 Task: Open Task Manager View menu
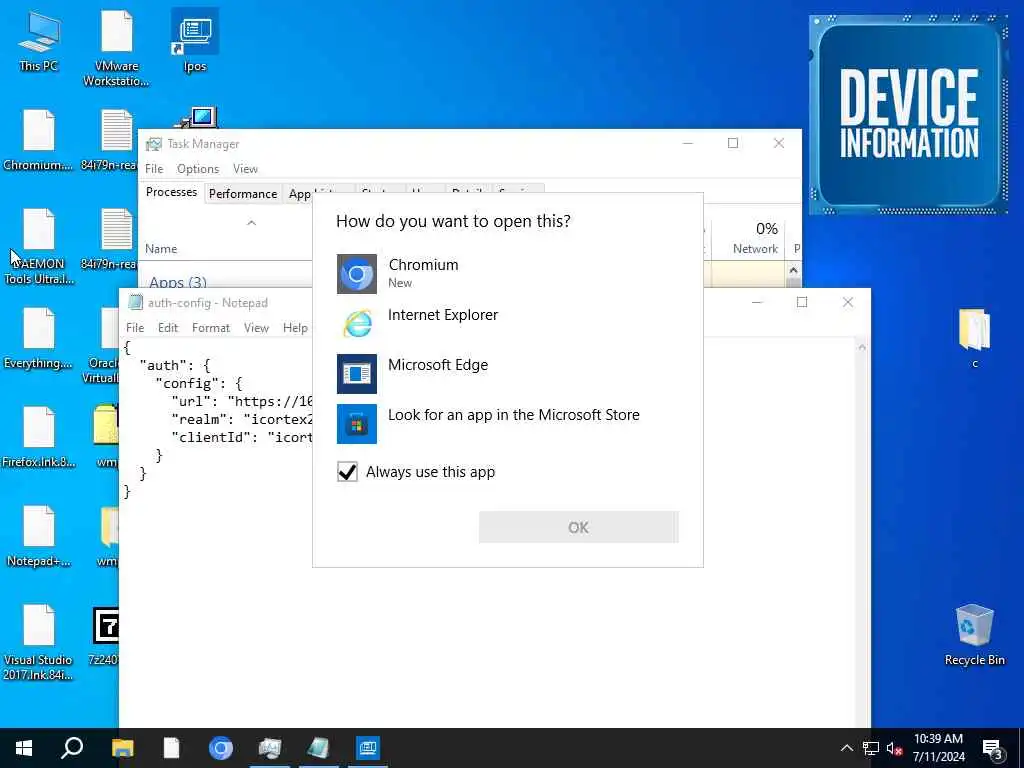(x=246, y=168)
